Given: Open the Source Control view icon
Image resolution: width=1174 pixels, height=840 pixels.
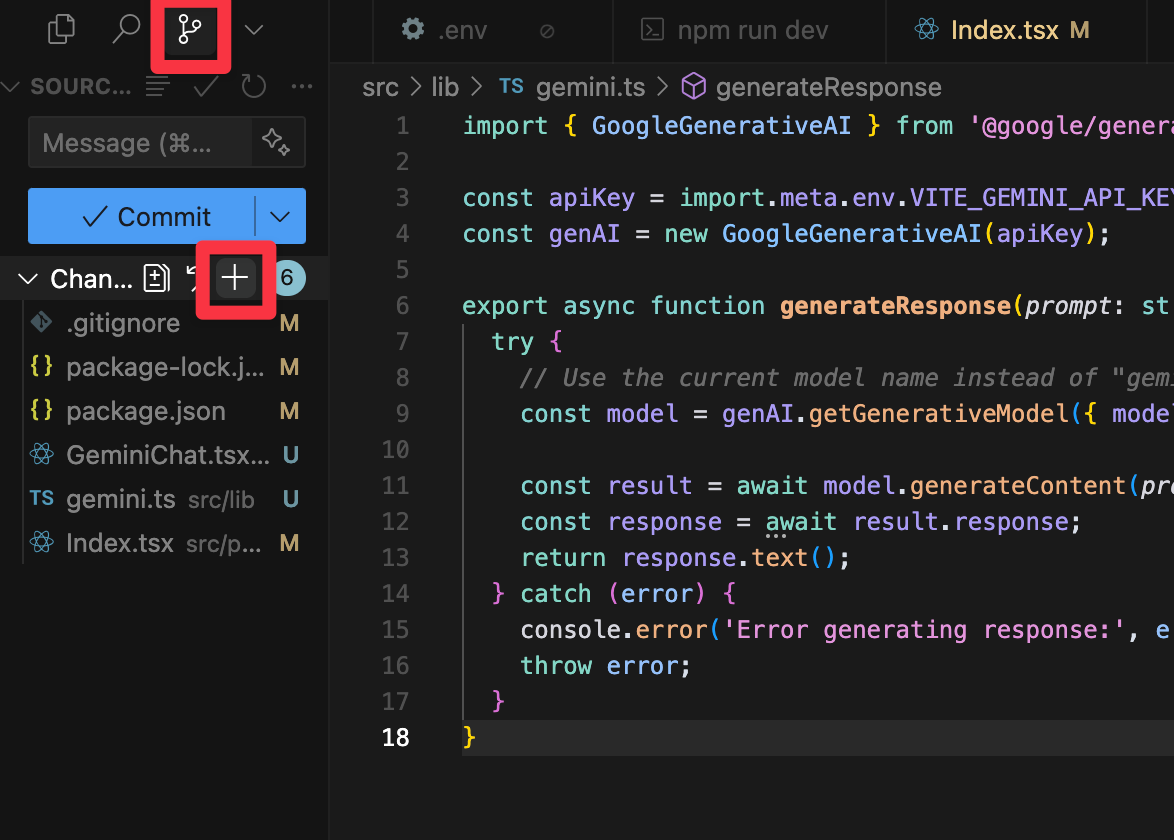Looking at the screenshot, I should click(x=190, y=29).
